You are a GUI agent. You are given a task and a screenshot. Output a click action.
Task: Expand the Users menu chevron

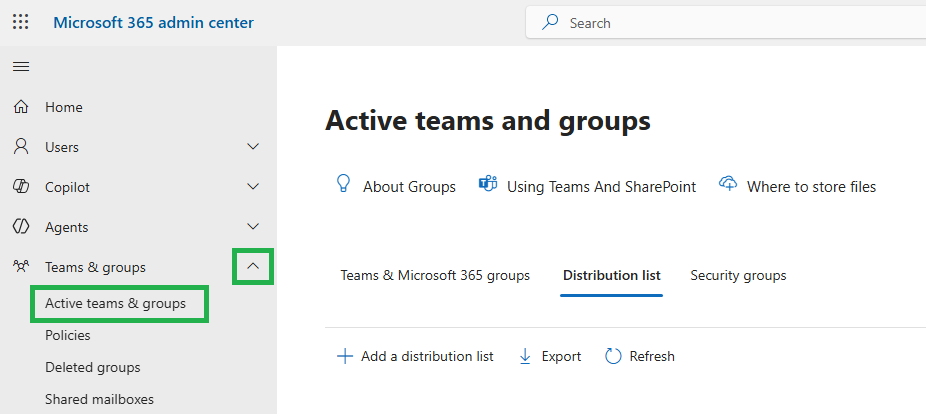tap(253, 146)
